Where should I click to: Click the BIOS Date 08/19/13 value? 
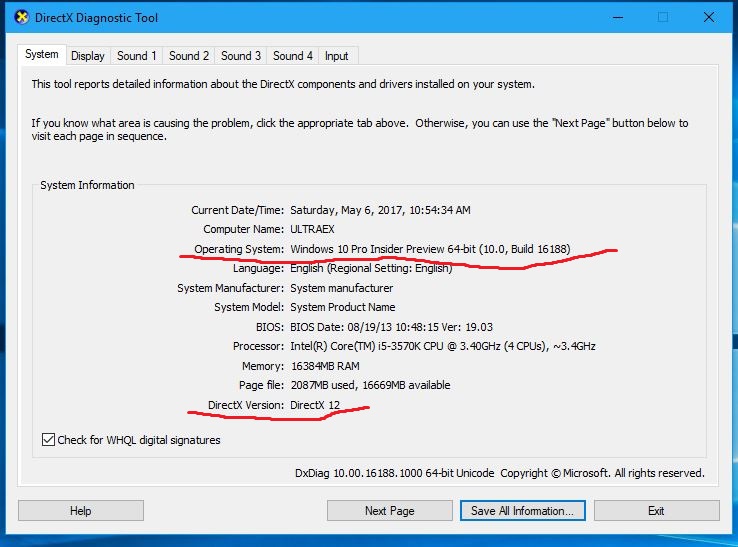coord(392,327)
